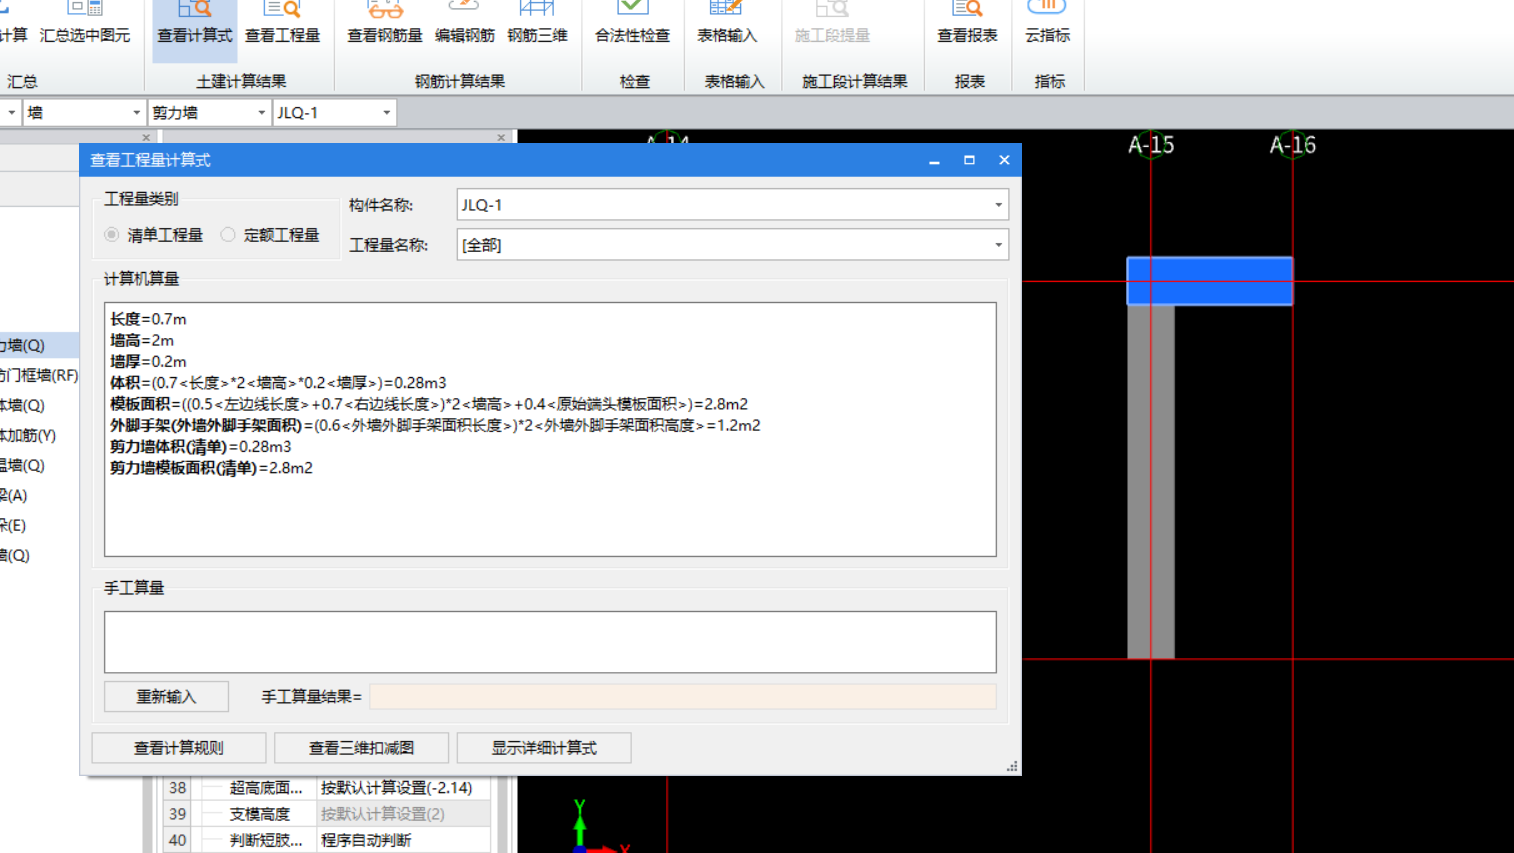Image resolution: width=1514 pixels, height=853 pixels.
Task: Click the 手工算量结果 output field
Action: tap(683, 697)
